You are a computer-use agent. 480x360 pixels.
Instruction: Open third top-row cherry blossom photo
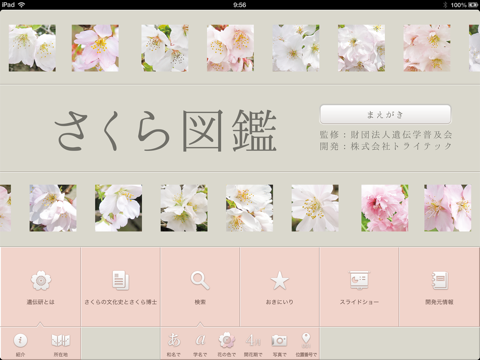point(165,48)
